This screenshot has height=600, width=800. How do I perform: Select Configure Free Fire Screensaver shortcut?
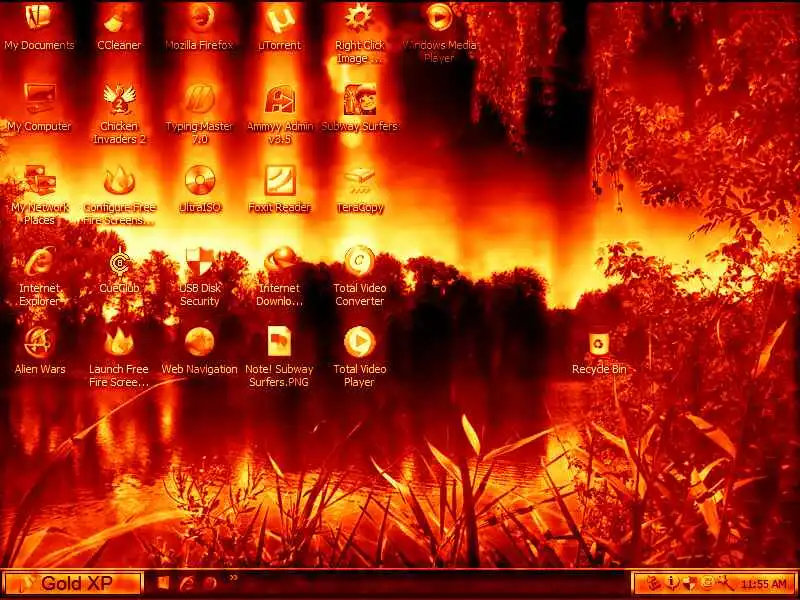point(119,195)
